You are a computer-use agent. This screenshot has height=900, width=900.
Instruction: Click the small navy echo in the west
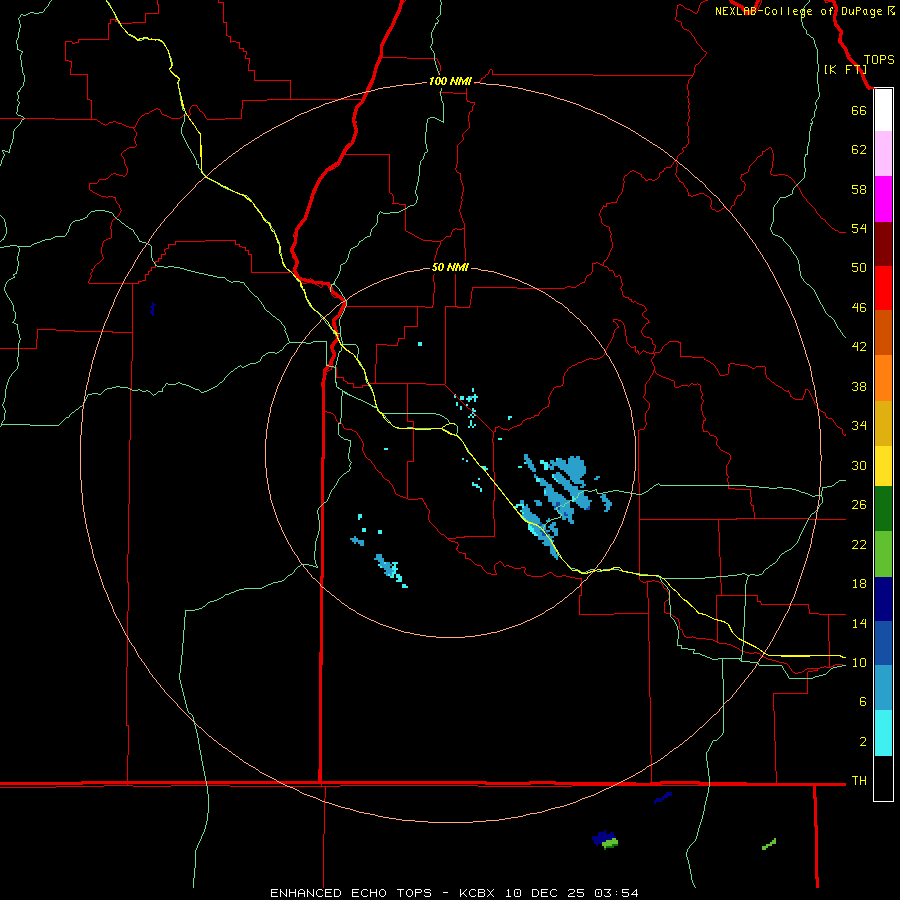152,309
